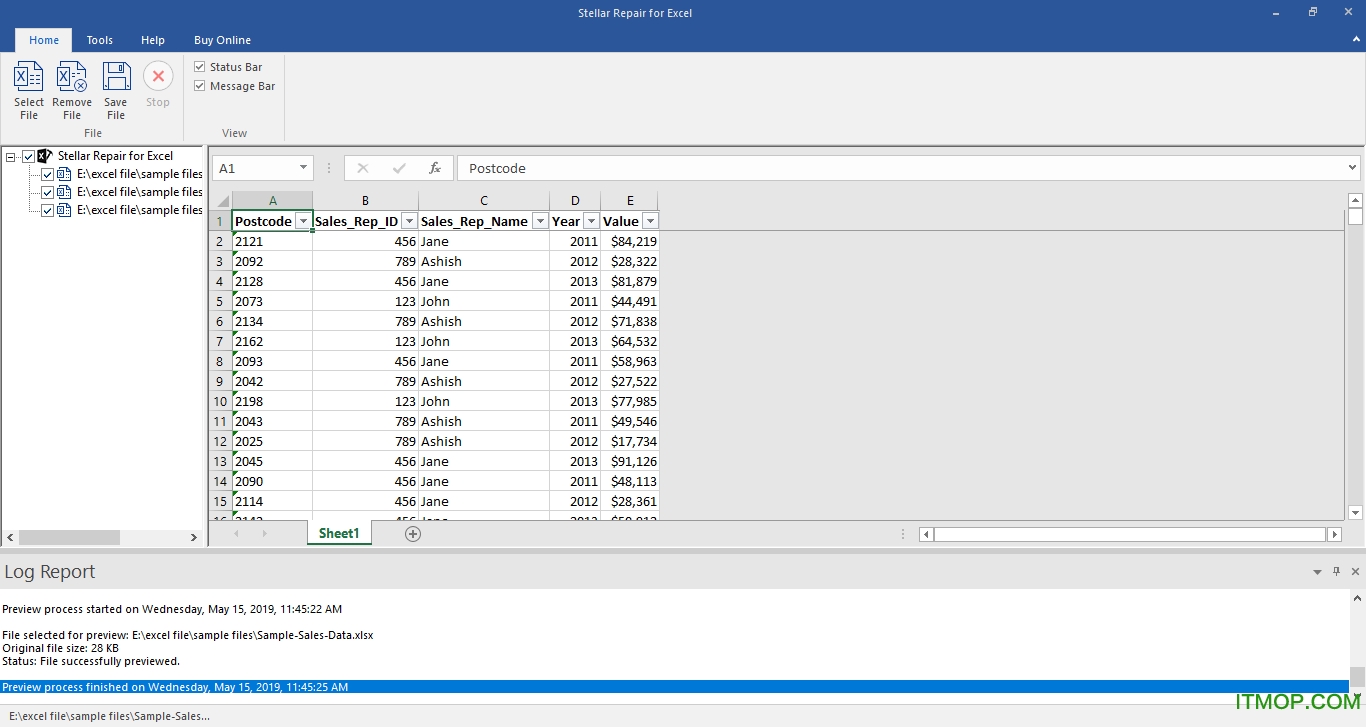Pin the Log Report panel
The height and width of the screenshot is (727, 1366).
[1336, 572]
